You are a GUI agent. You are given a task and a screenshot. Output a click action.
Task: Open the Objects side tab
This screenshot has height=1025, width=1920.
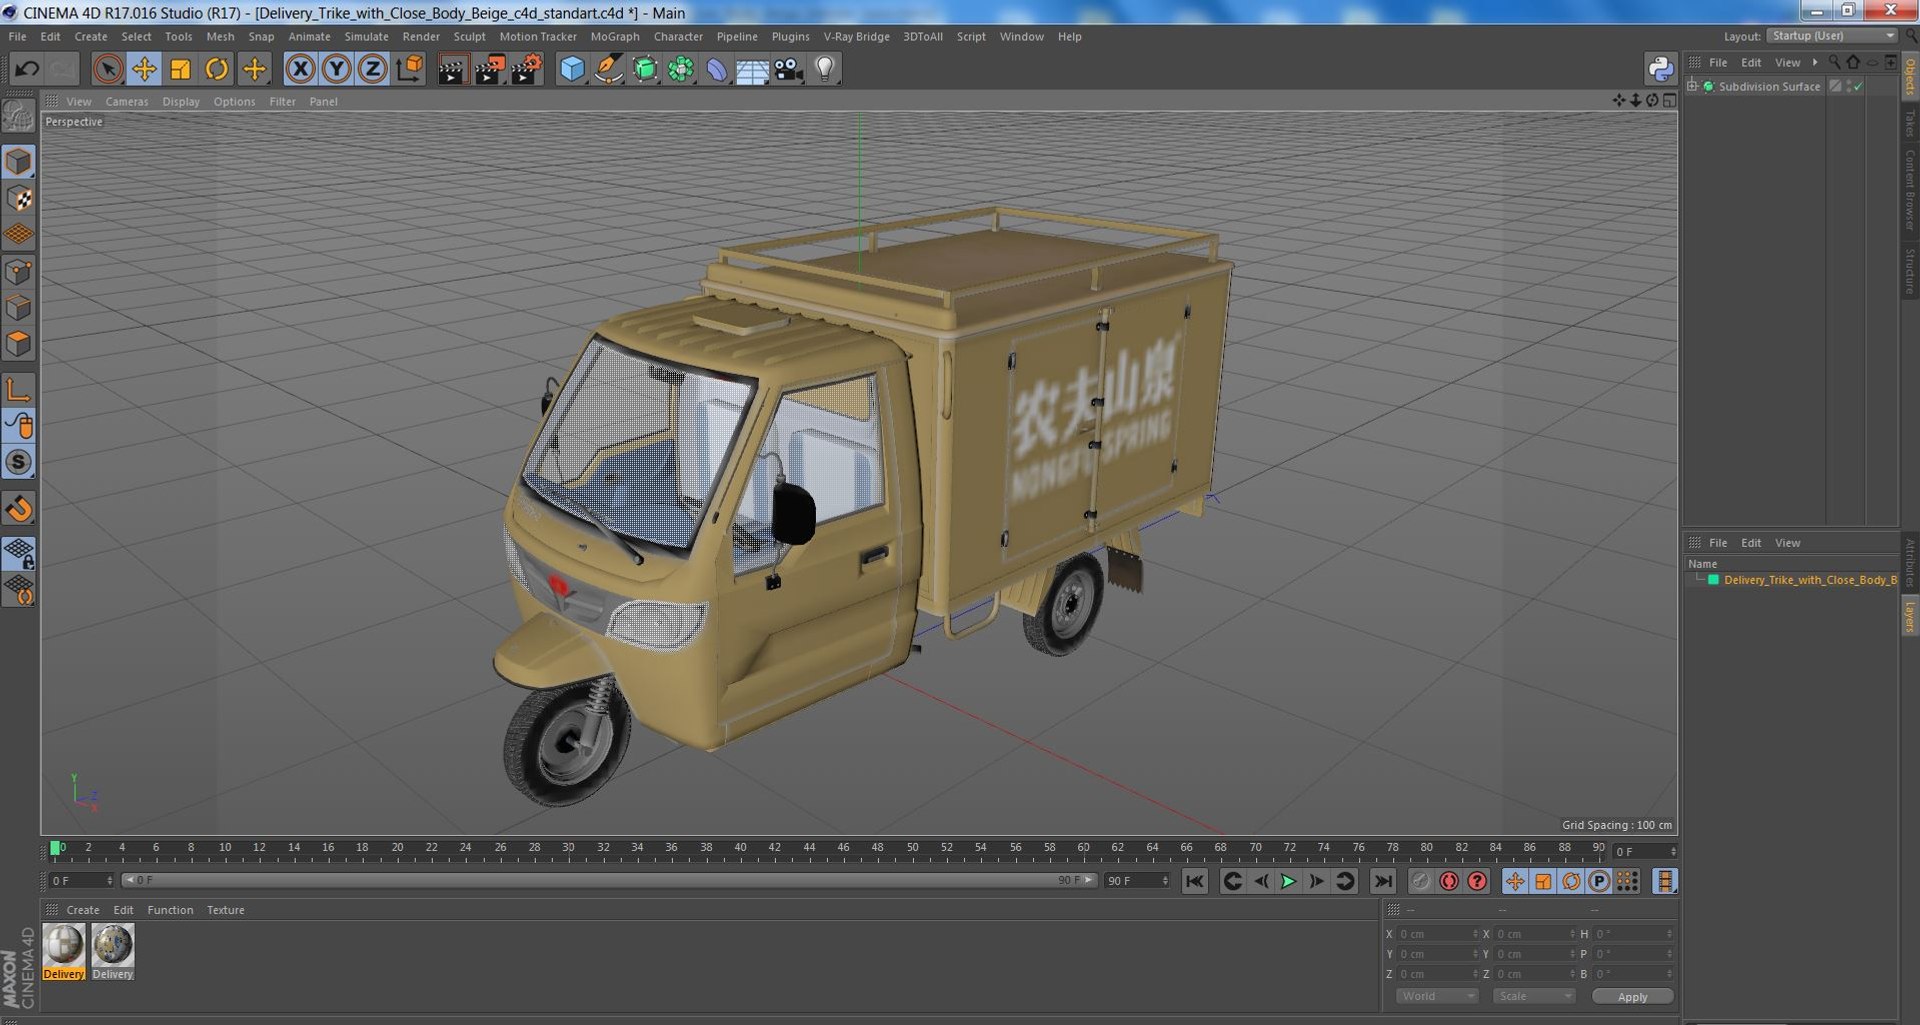[1910, 76]
